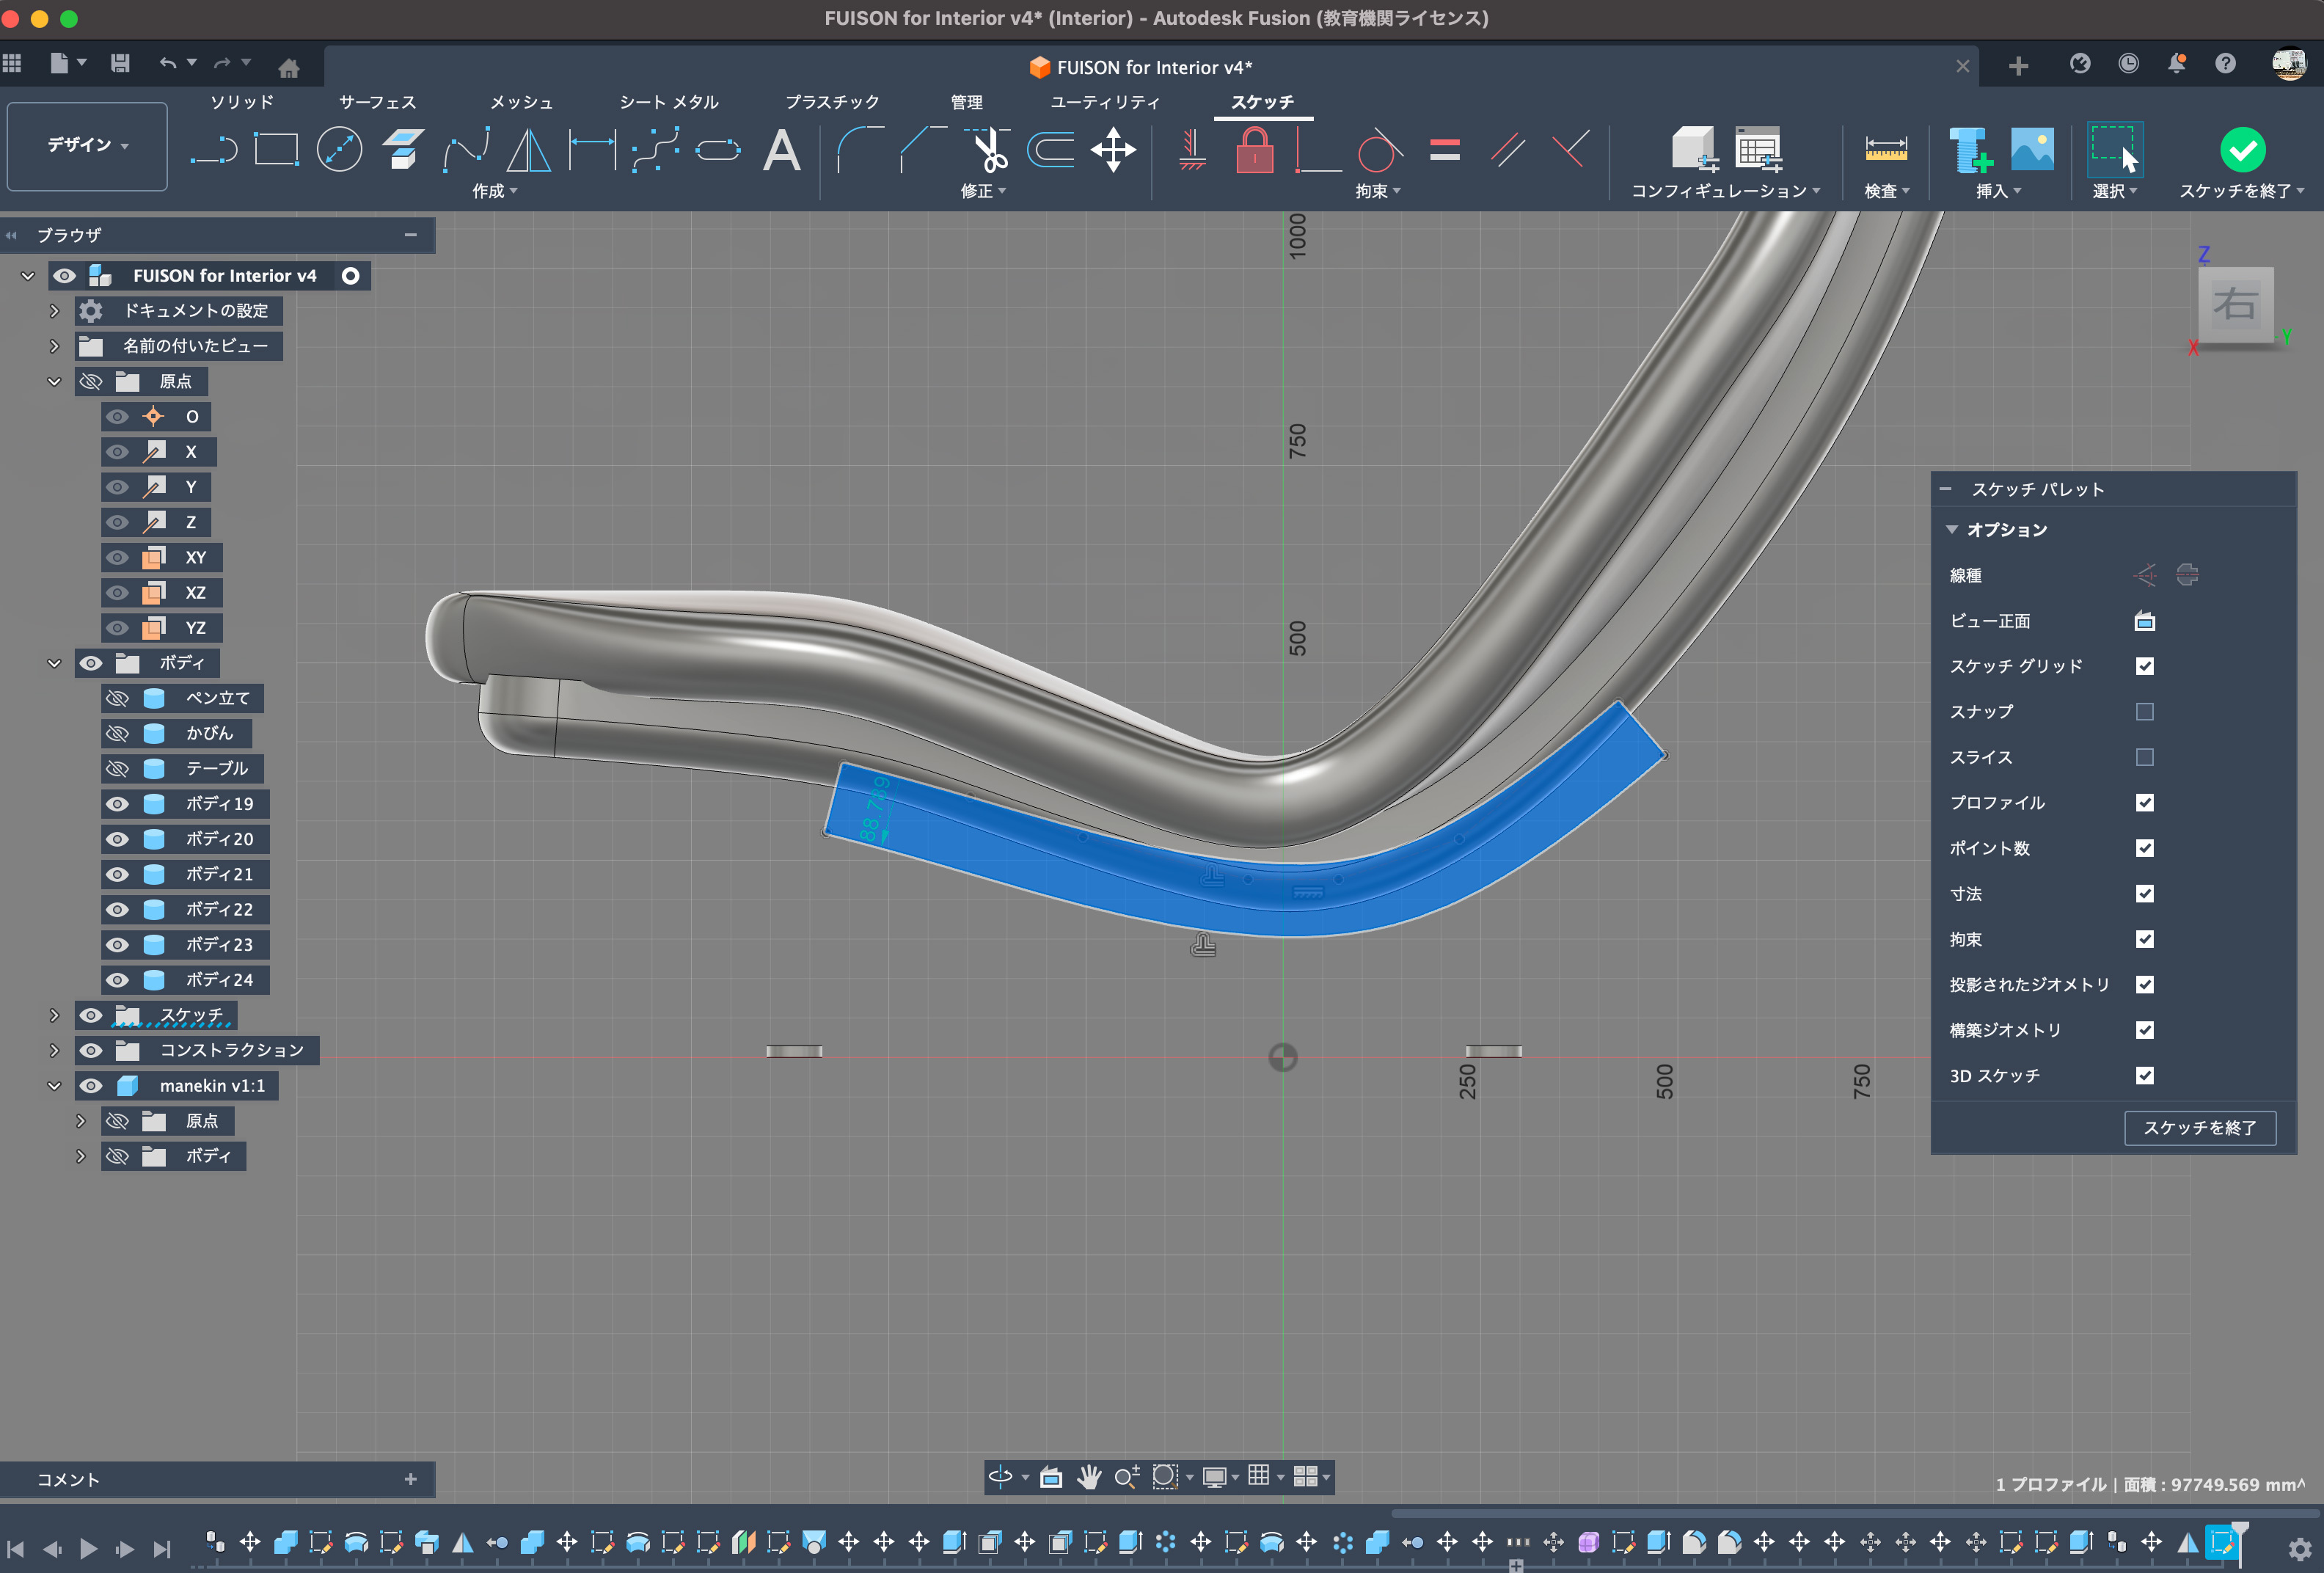Collapse the オプション section

pos(1952,530)
